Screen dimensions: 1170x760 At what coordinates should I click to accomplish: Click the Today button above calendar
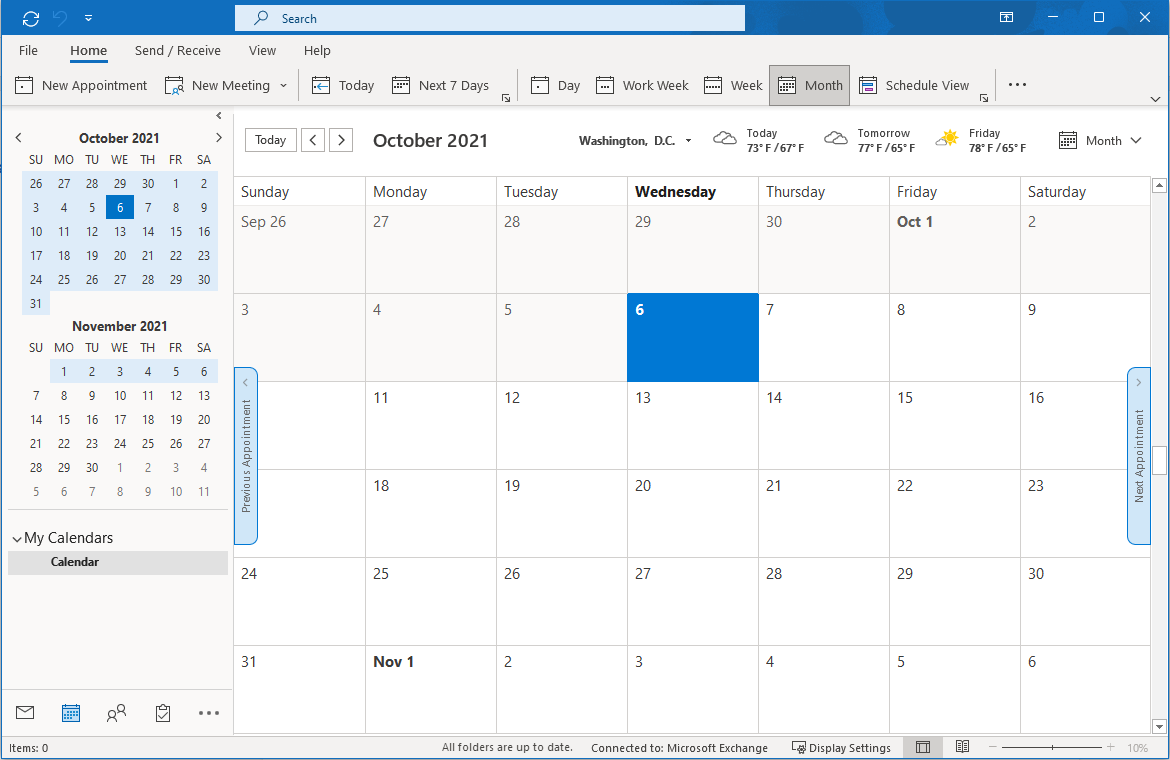270,140
